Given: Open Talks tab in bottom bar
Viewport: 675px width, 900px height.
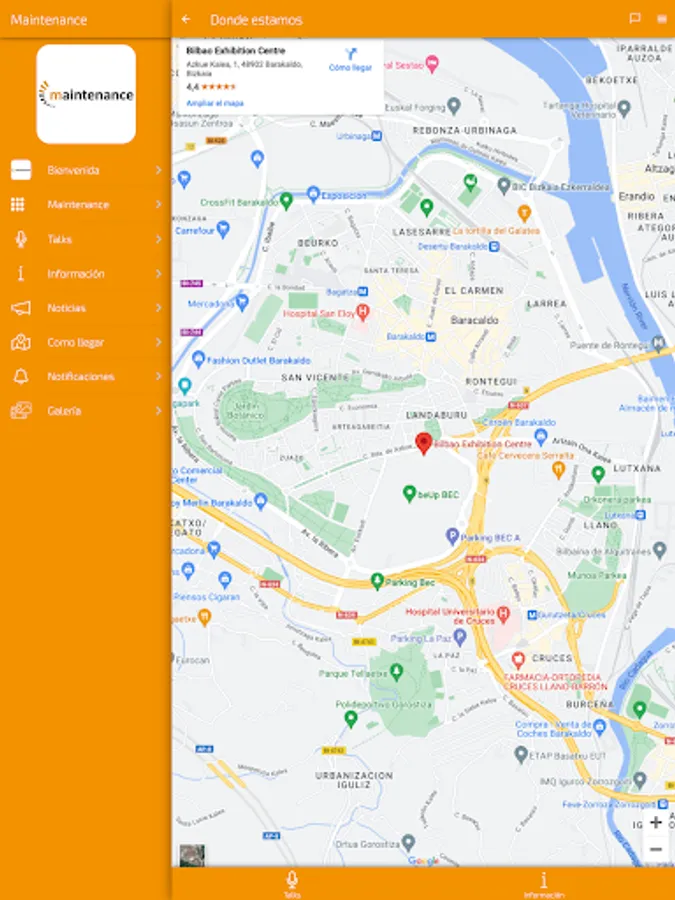Looking at the screenshot, I should [292, 883].
